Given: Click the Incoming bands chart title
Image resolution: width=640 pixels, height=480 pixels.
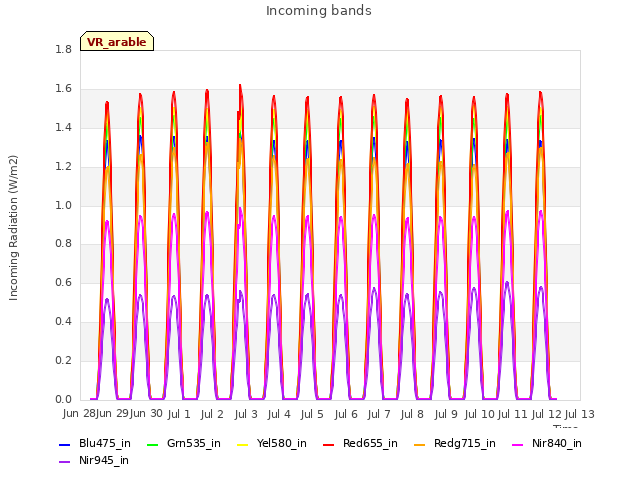Looking at the screenshot, I should [319, 11].
